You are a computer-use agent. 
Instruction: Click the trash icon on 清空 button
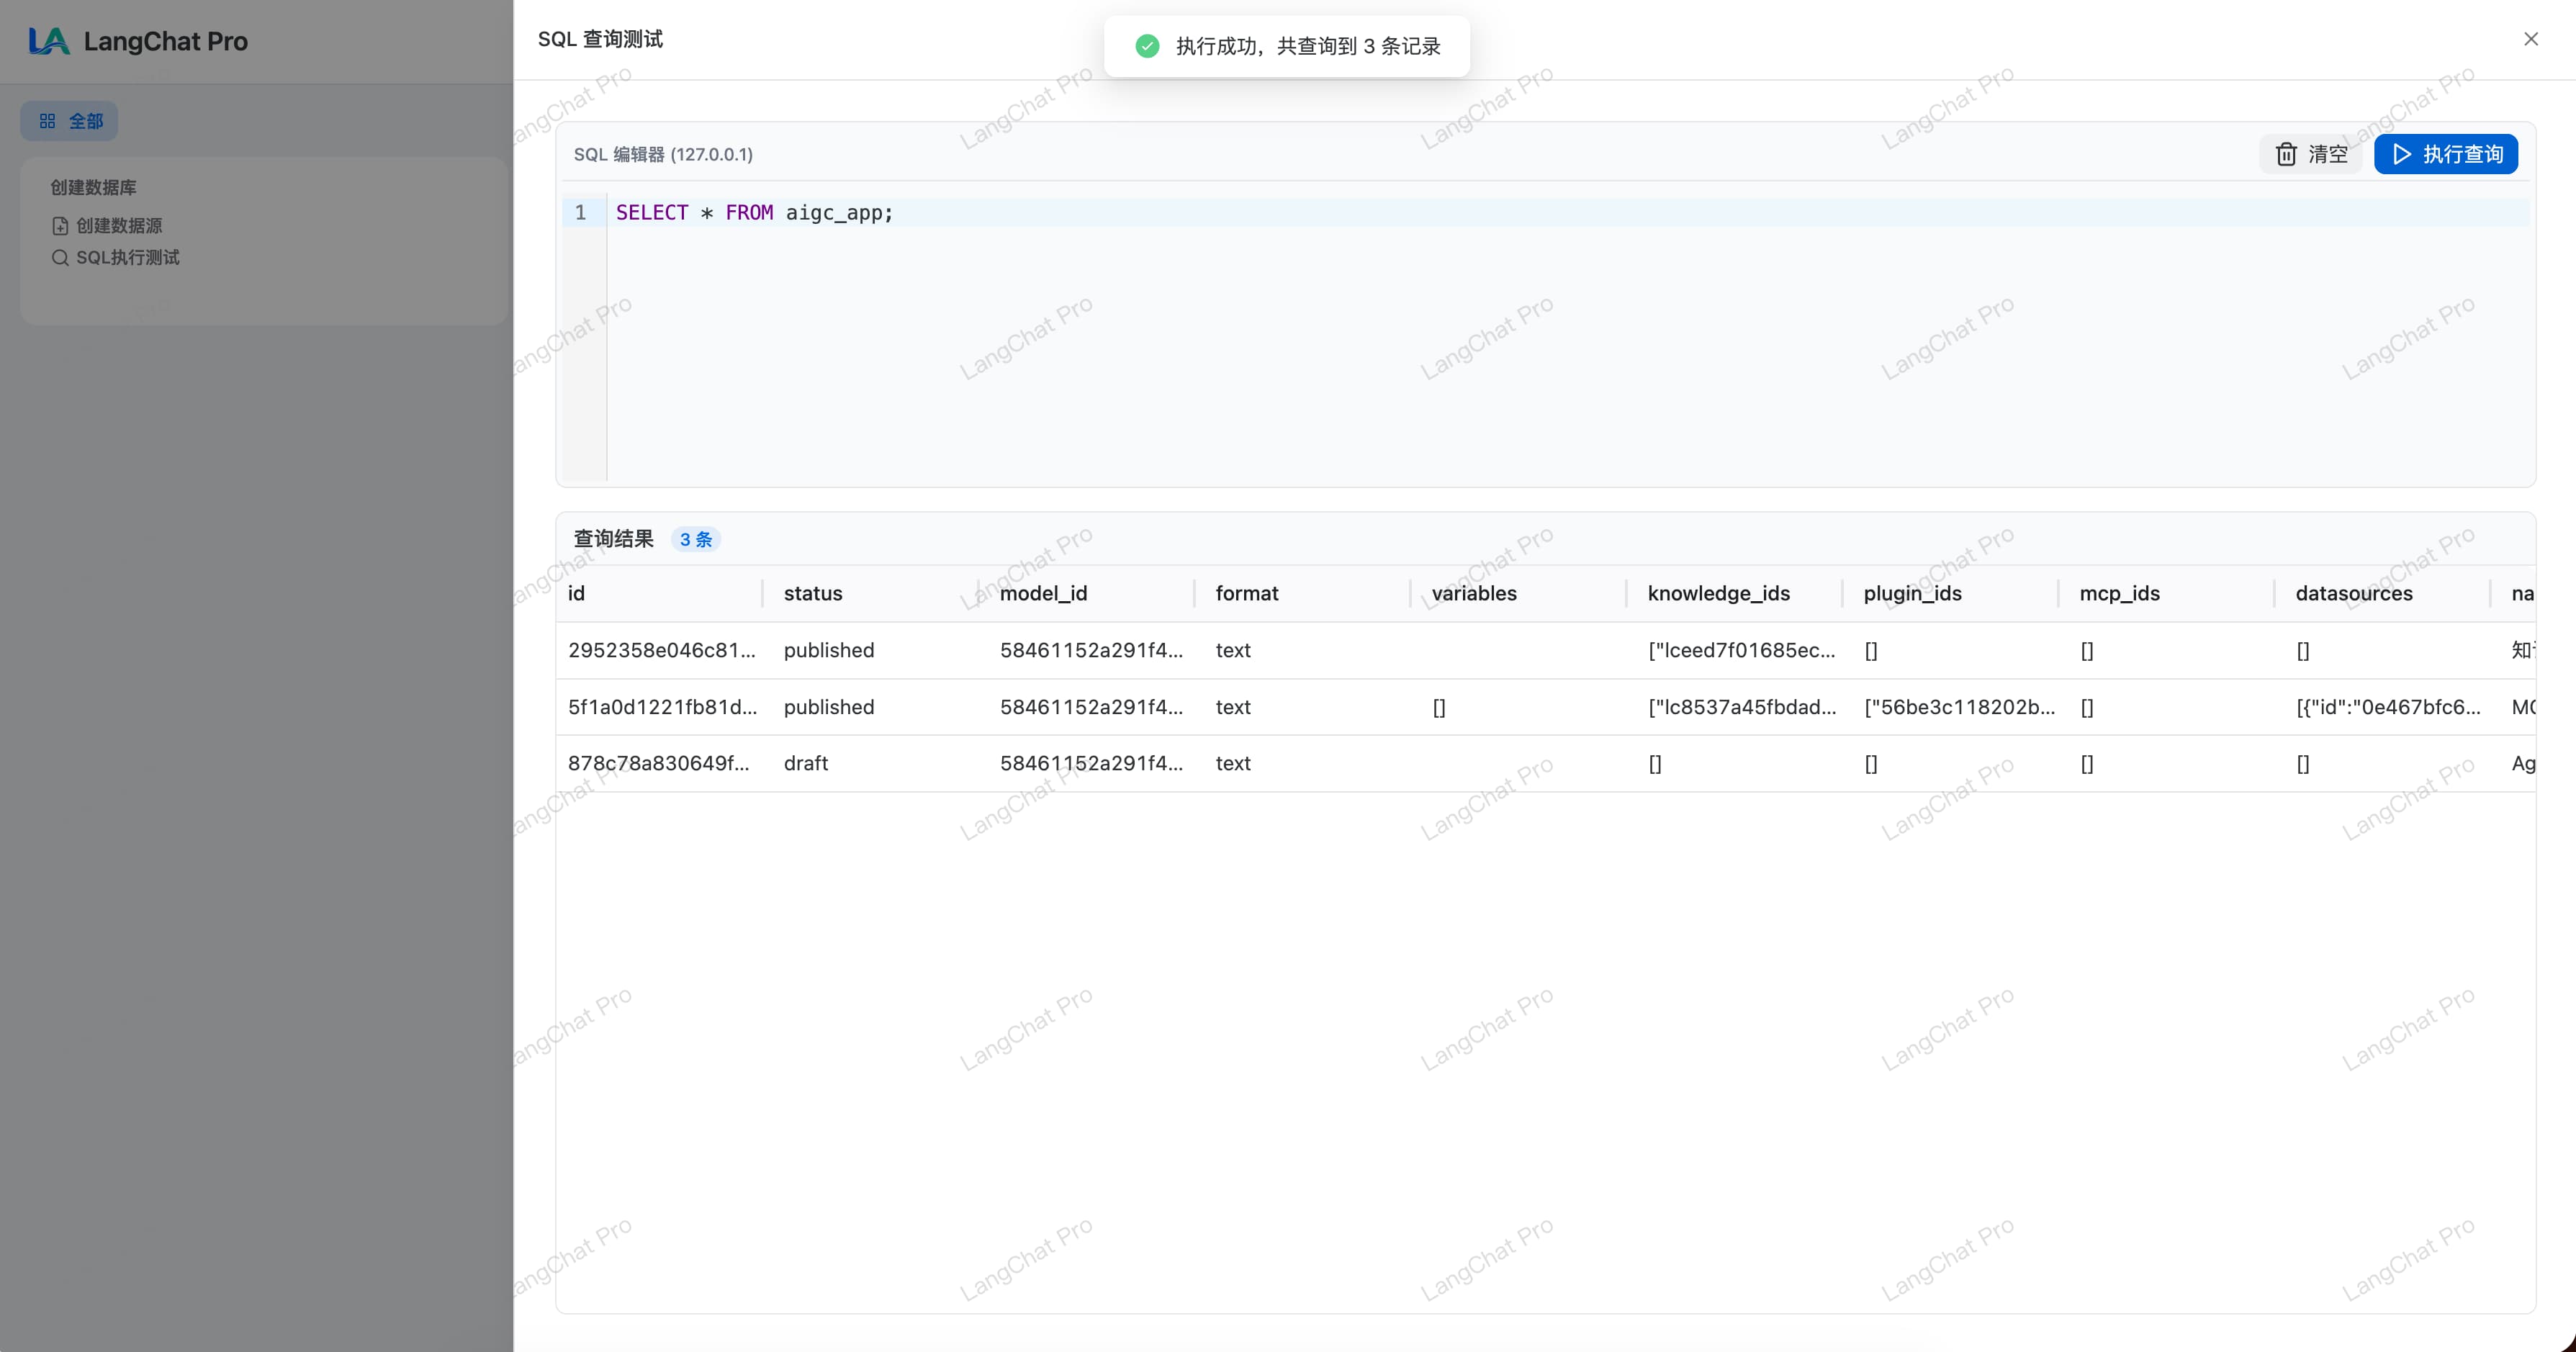click(x=2286, y=154)
